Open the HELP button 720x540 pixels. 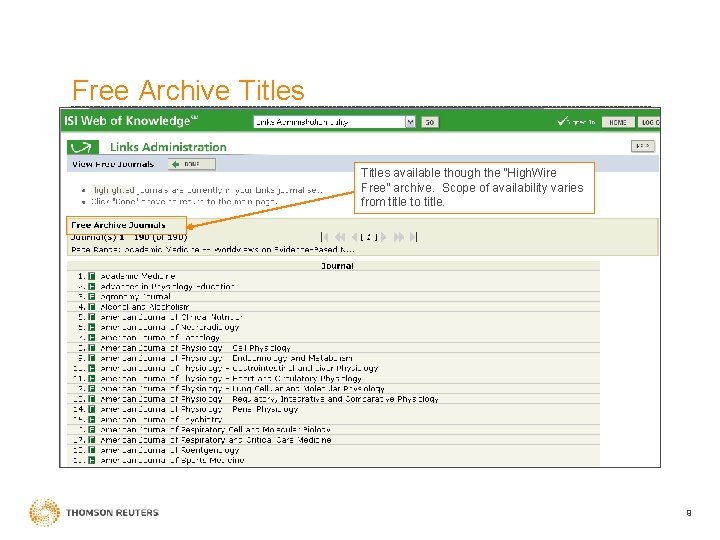(643, 146)
